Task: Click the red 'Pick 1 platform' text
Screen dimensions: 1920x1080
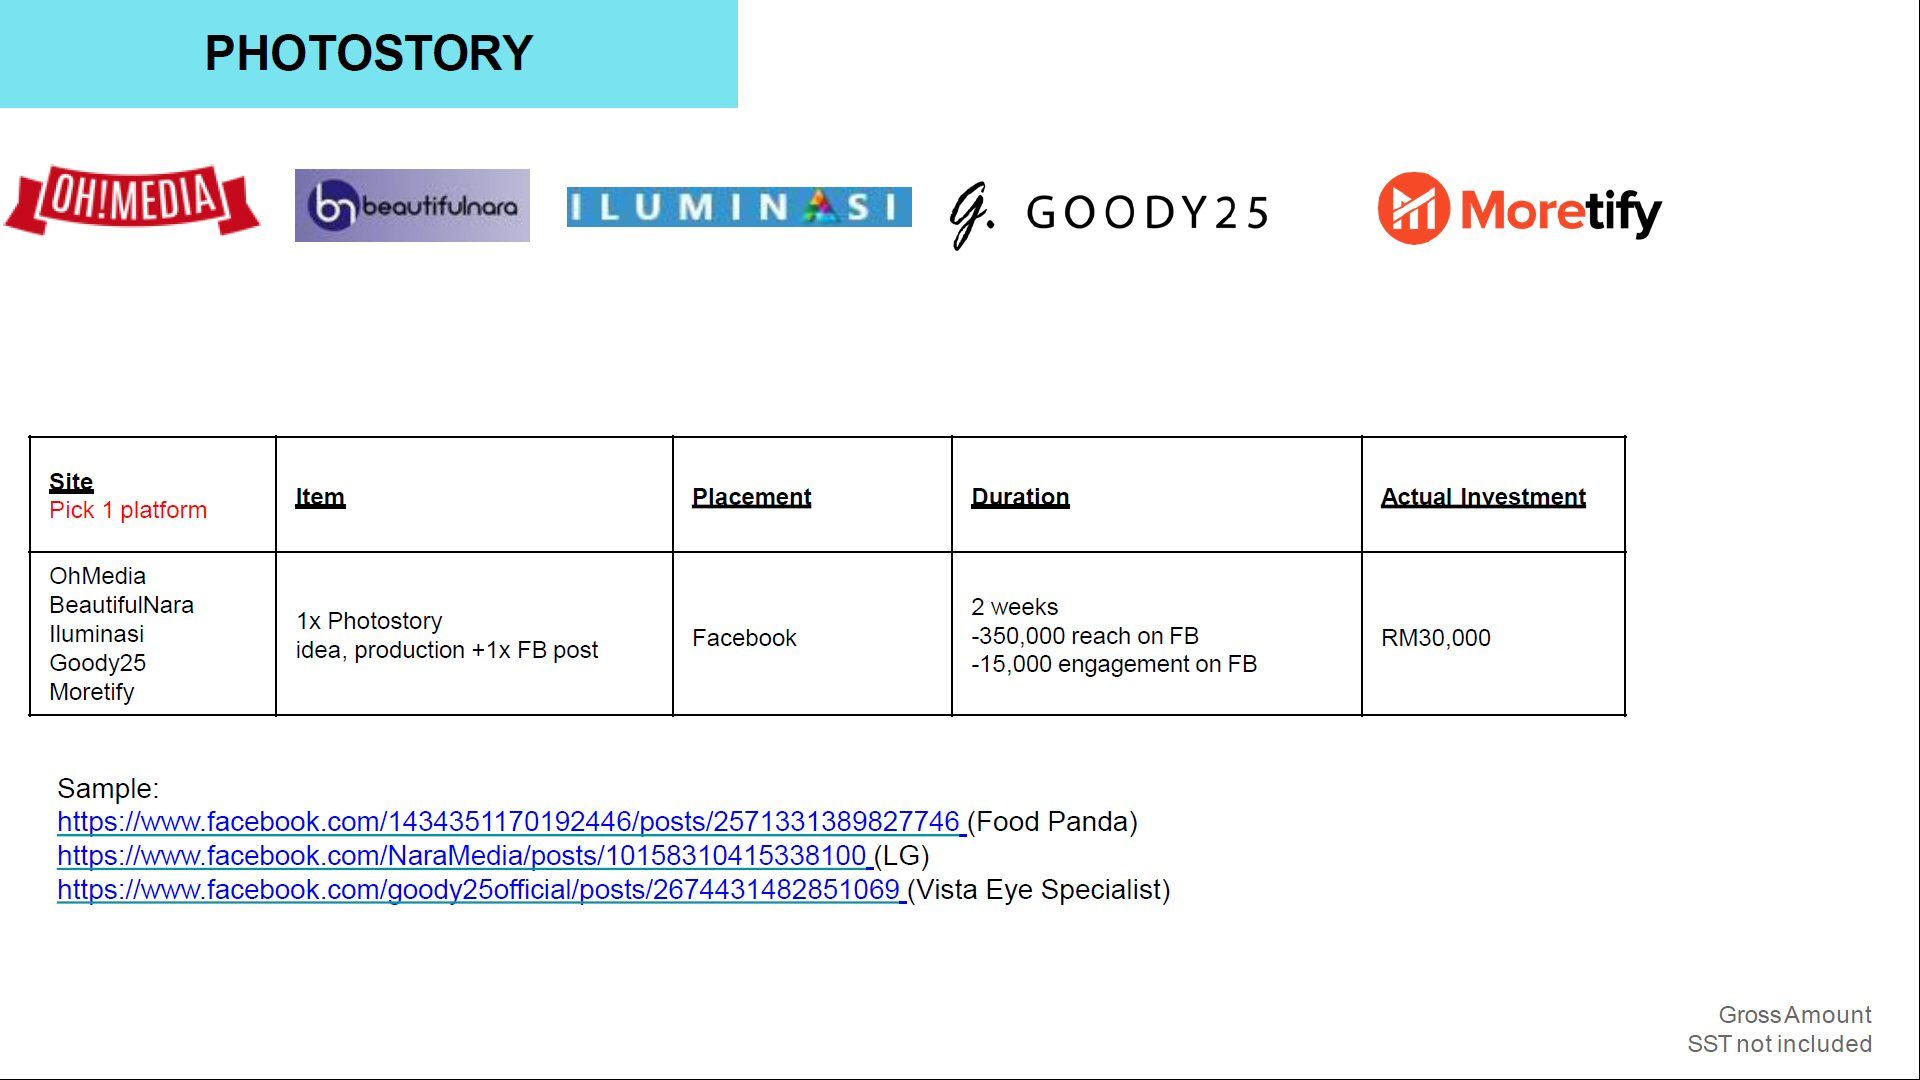Action: coord(128,510)
